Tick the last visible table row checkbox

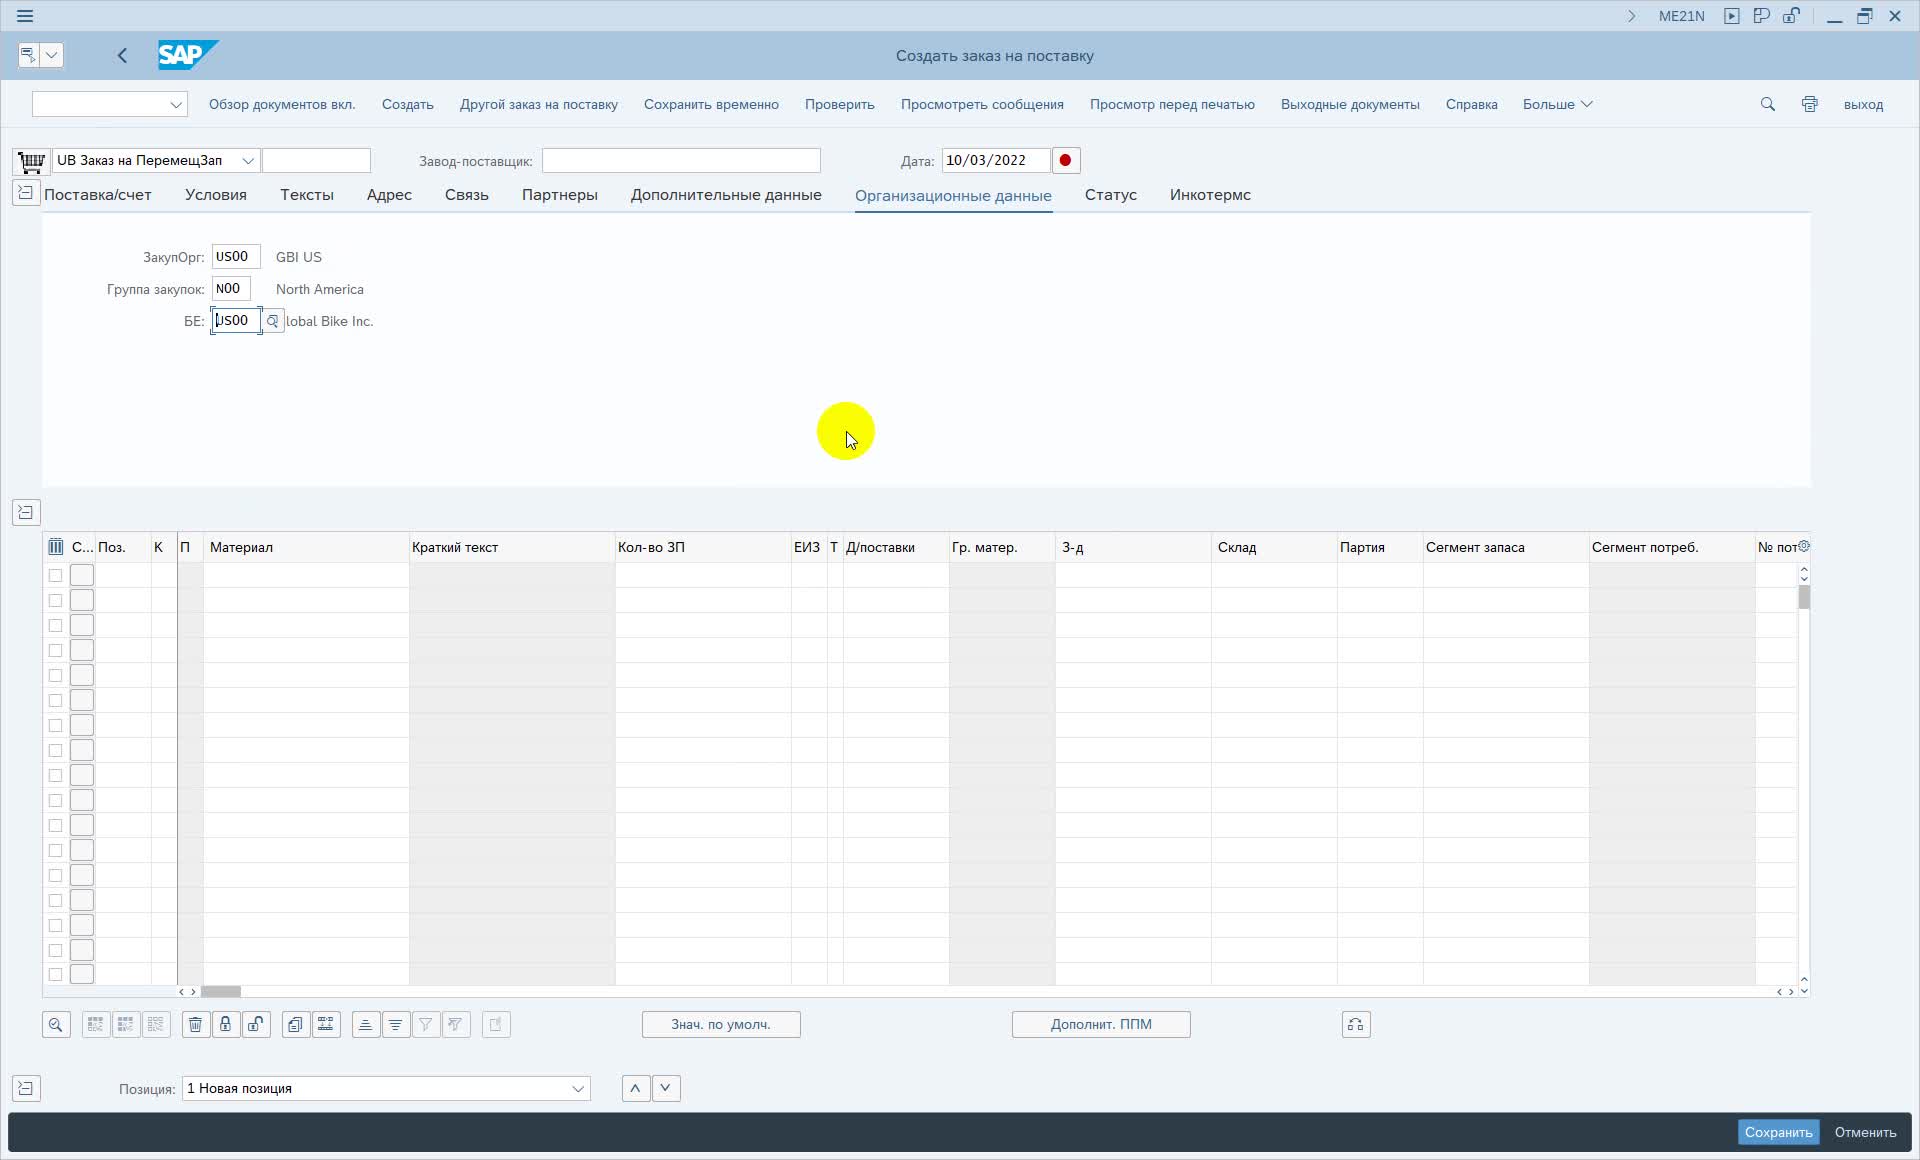click(55, 974)
